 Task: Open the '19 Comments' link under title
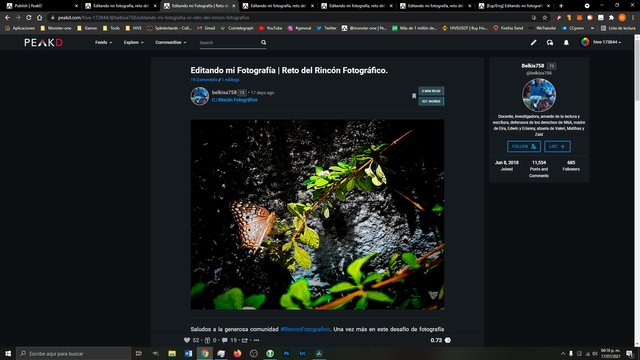204,80
